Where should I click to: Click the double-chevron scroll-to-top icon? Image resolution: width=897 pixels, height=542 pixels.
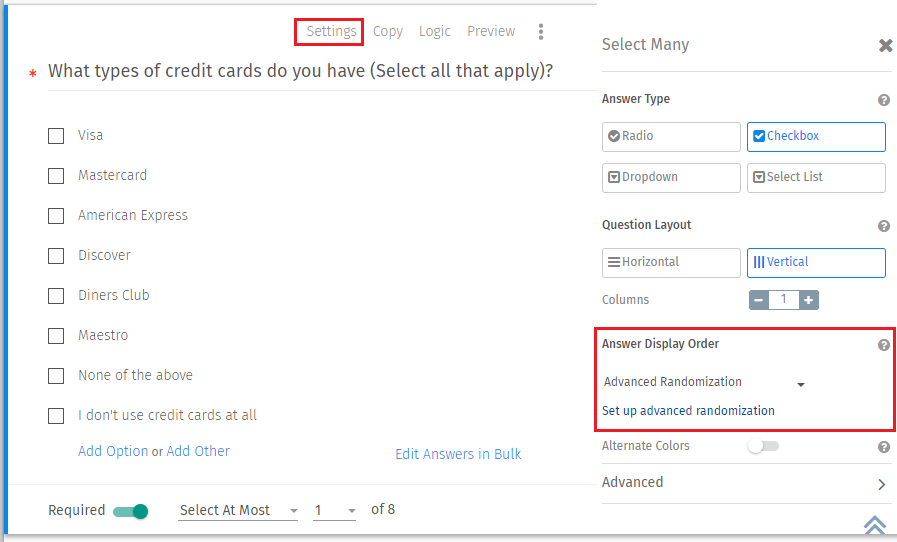pos(875,525)
